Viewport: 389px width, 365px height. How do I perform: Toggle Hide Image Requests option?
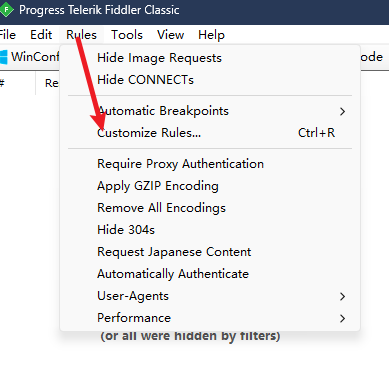pyautogui.click(x=159, y=58)
